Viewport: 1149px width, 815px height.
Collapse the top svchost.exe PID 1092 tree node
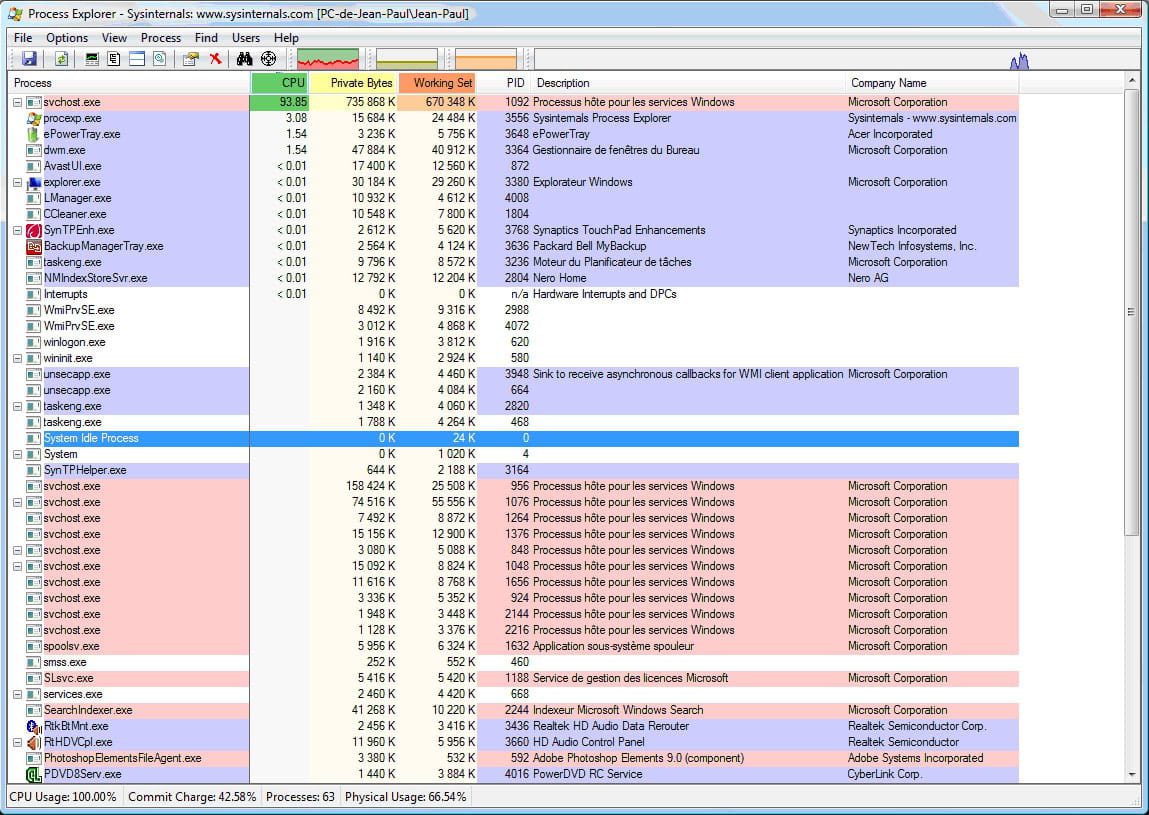[18, 103]
